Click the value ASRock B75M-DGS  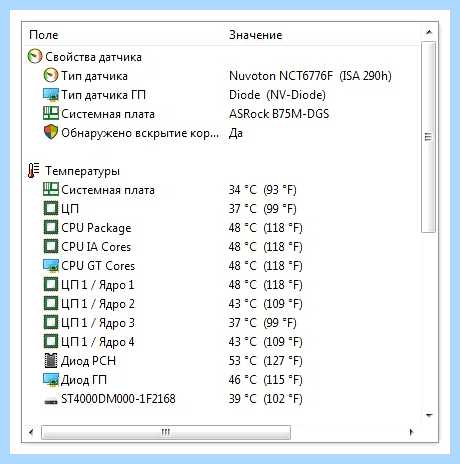[279, 114]
